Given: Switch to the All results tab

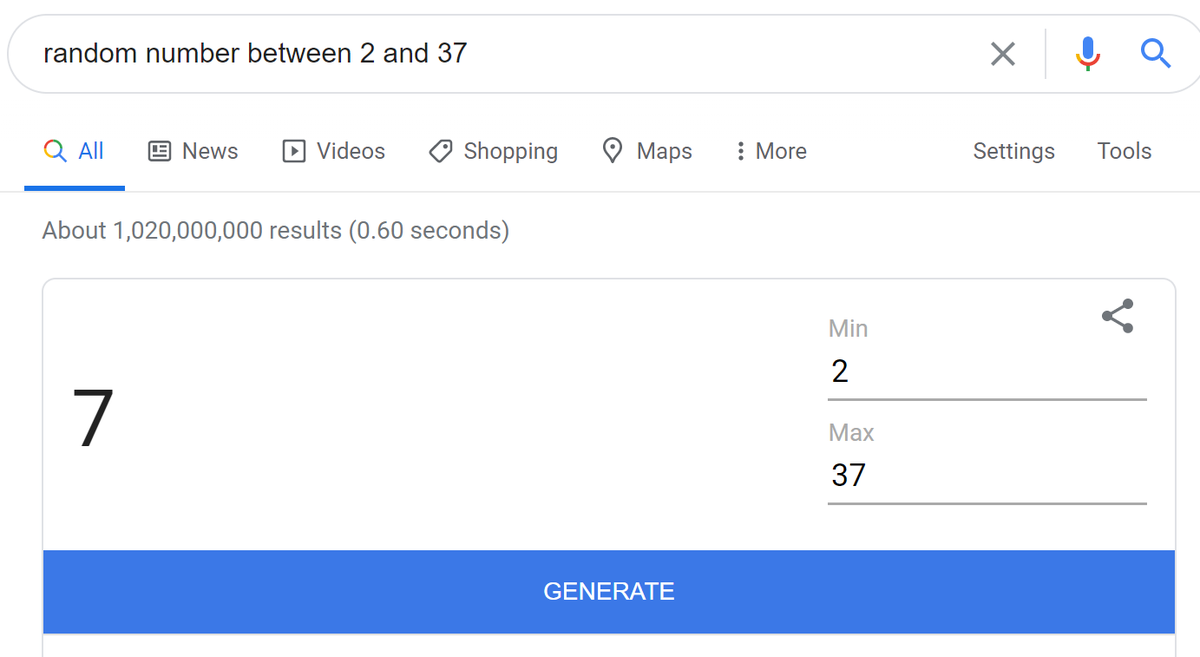Looking at the screenshot, I should pyautogui.click(x=75, y=151).
